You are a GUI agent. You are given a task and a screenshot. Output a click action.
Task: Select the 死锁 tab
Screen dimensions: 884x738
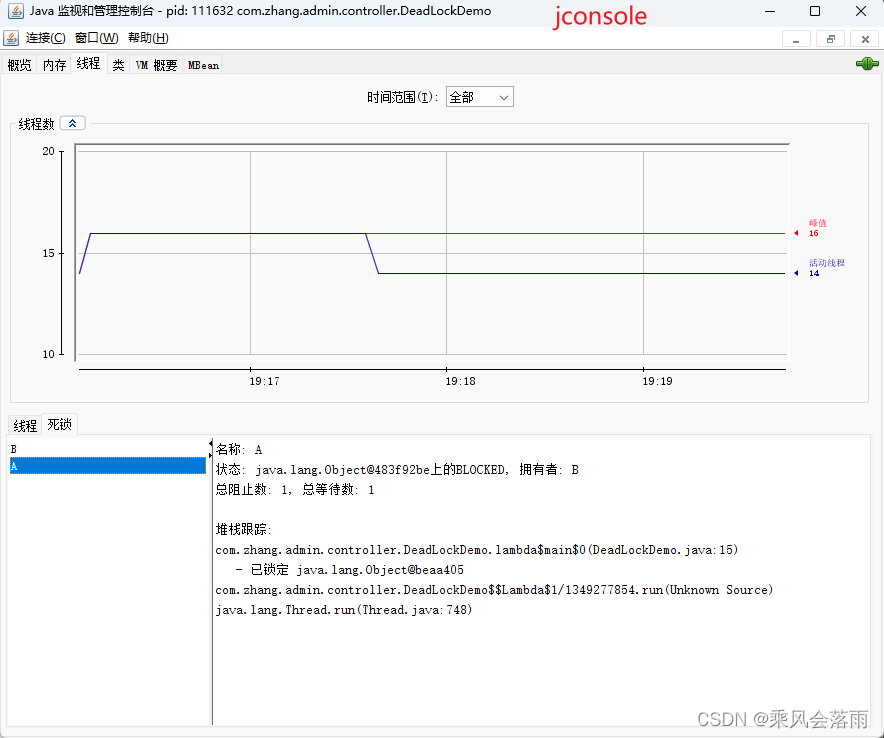tap(59, 425)
